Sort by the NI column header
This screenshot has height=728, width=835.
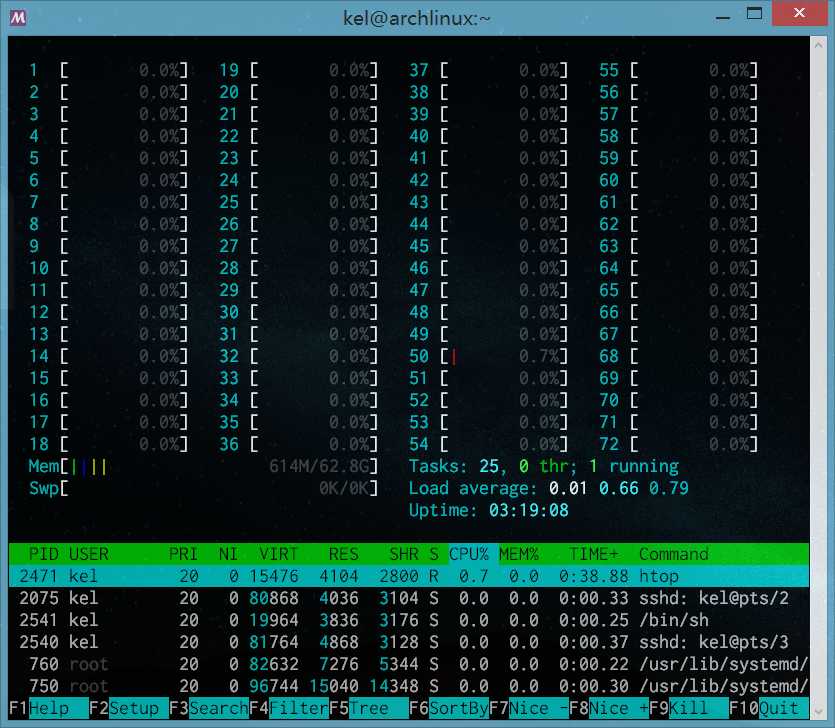click(x=228, y=554)
